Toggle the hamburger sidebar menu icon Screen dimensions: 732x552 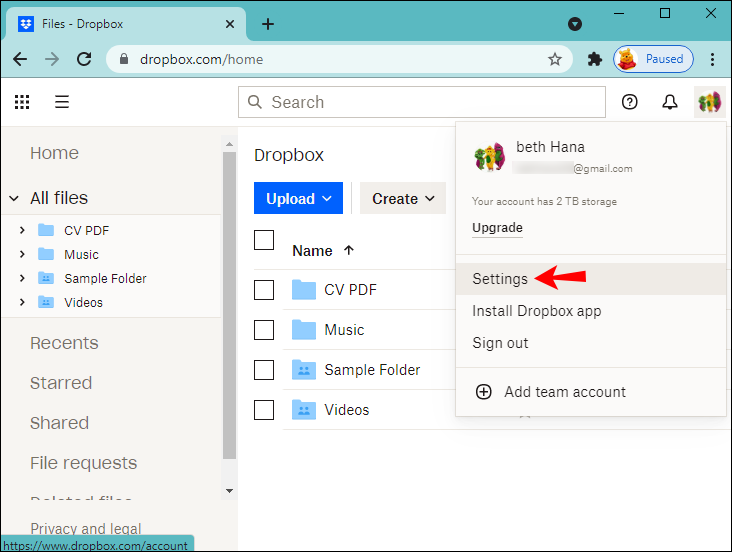tap(62, 102)
